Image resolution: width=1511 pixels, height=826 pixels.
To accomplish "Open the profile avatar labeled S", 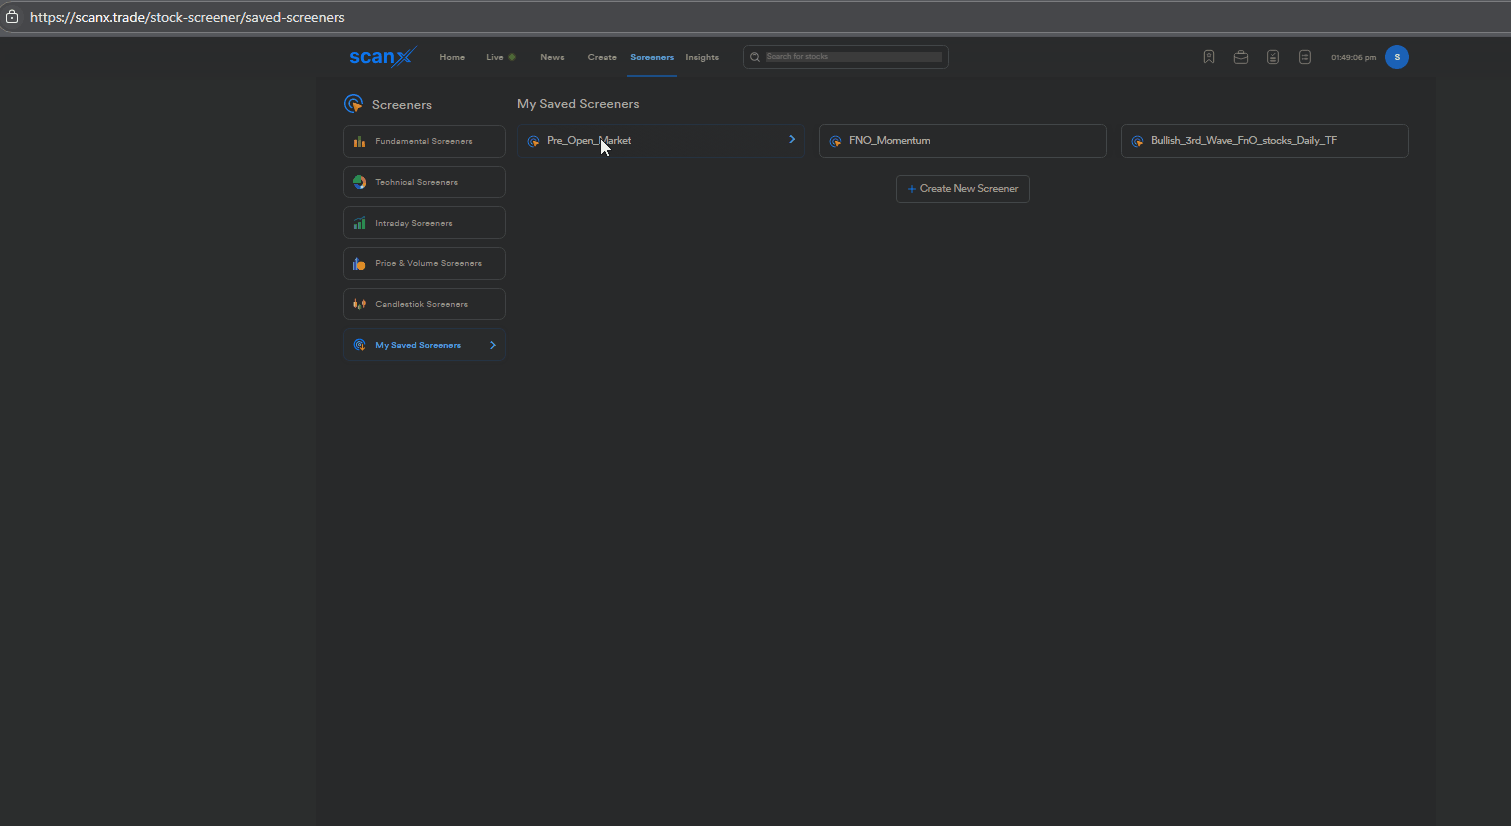I will tap(1397, 57).
